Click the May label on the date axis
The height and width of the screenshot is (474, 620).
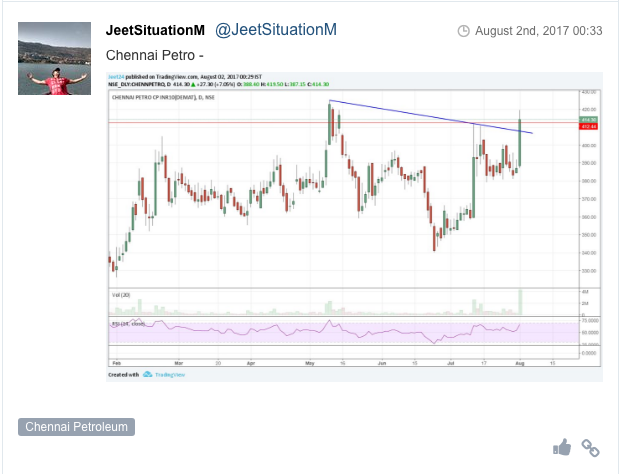click(x=310, y=363)
